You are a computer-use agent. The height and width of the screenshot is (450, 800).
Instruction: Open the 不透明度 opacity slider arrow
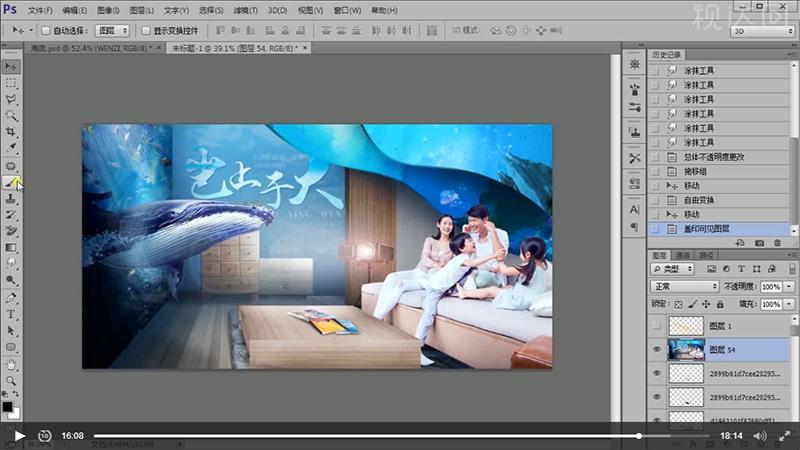(x=789, y=287)
